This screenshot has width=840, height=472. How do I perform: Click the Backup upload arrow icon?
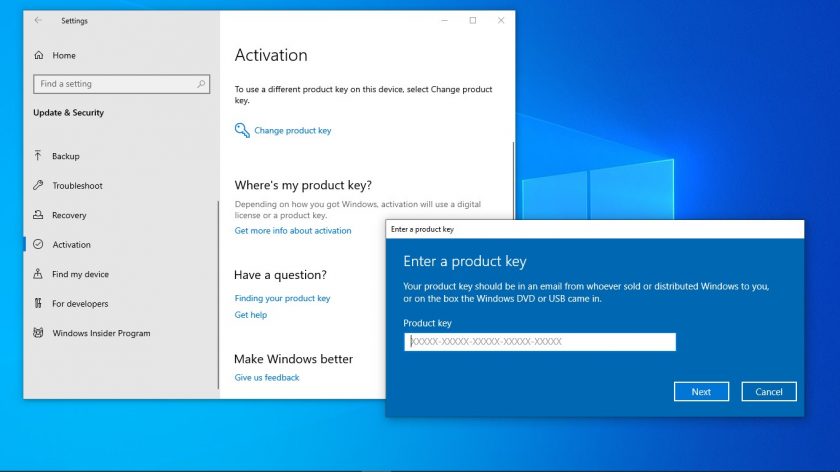pyautogui.click(x=38, y=155)
